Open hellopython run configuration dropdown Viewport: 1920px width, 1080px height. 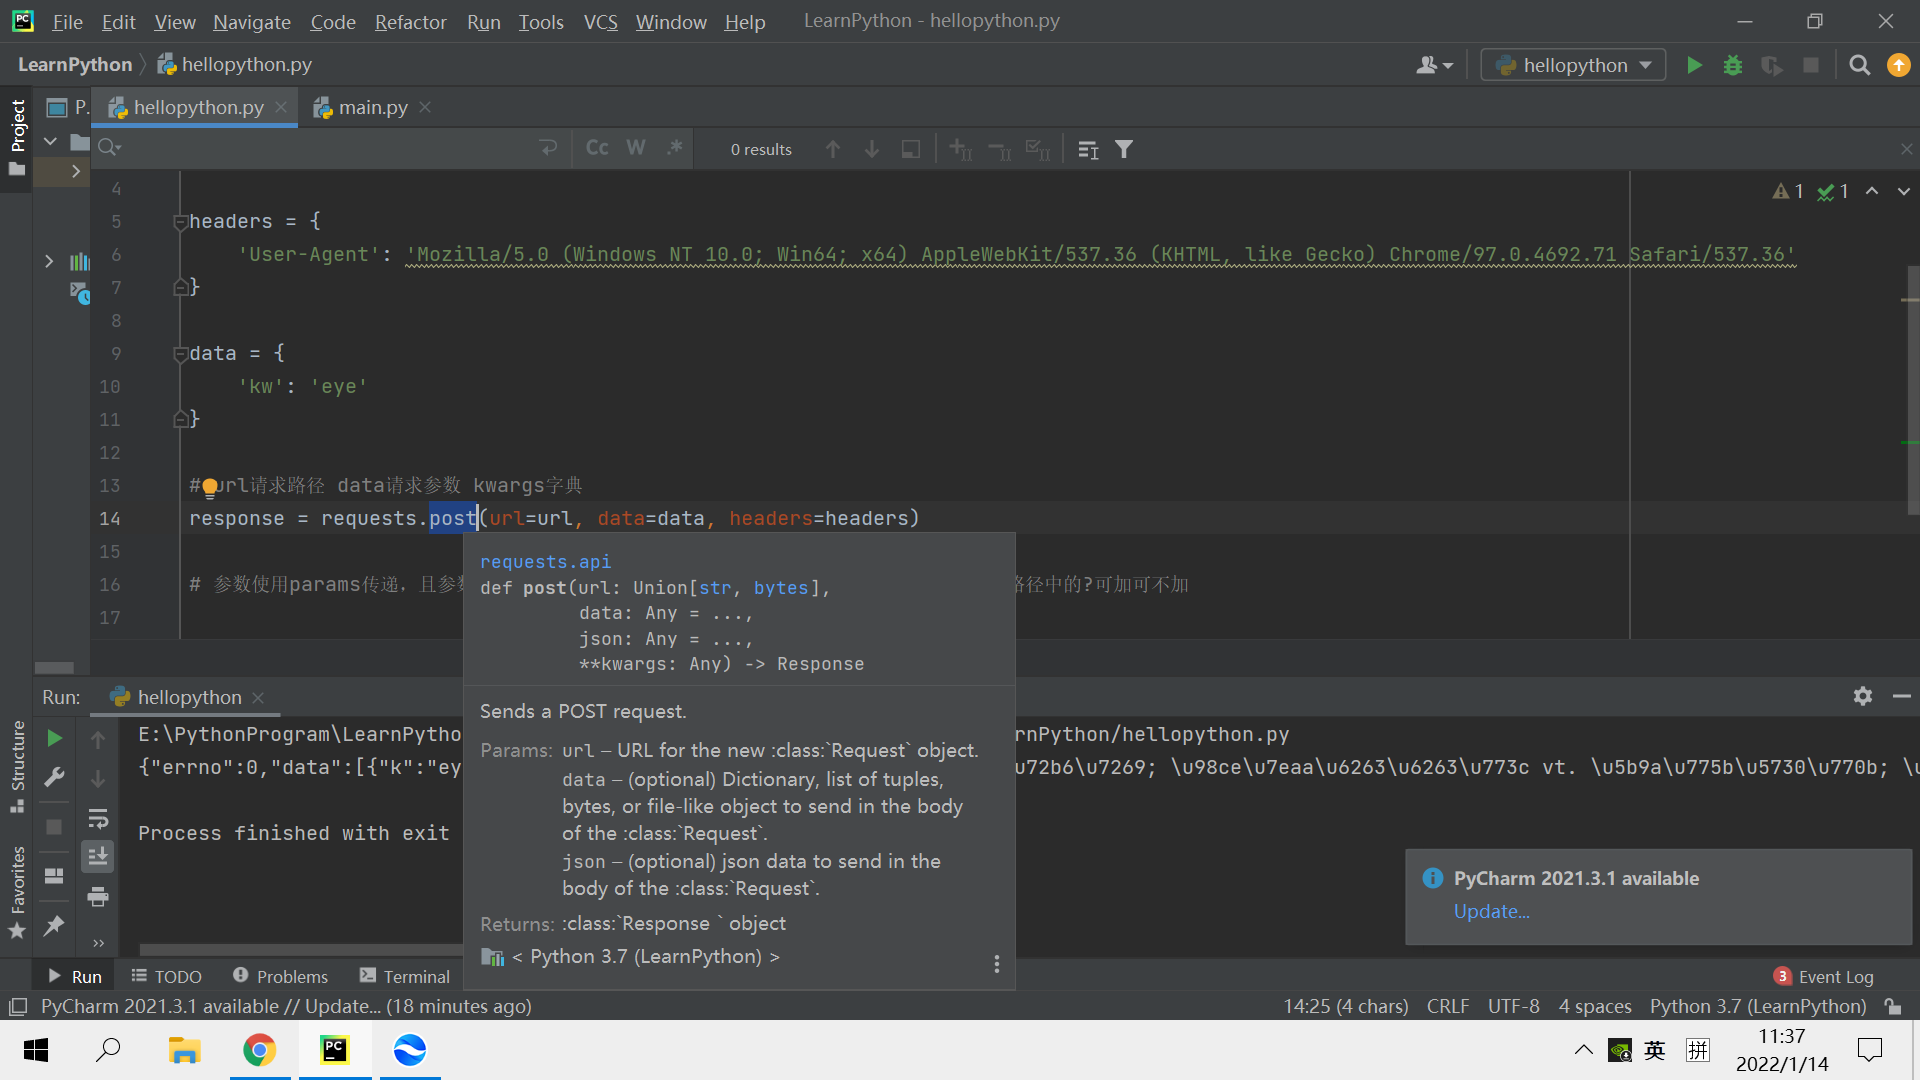coord(1573,66)
